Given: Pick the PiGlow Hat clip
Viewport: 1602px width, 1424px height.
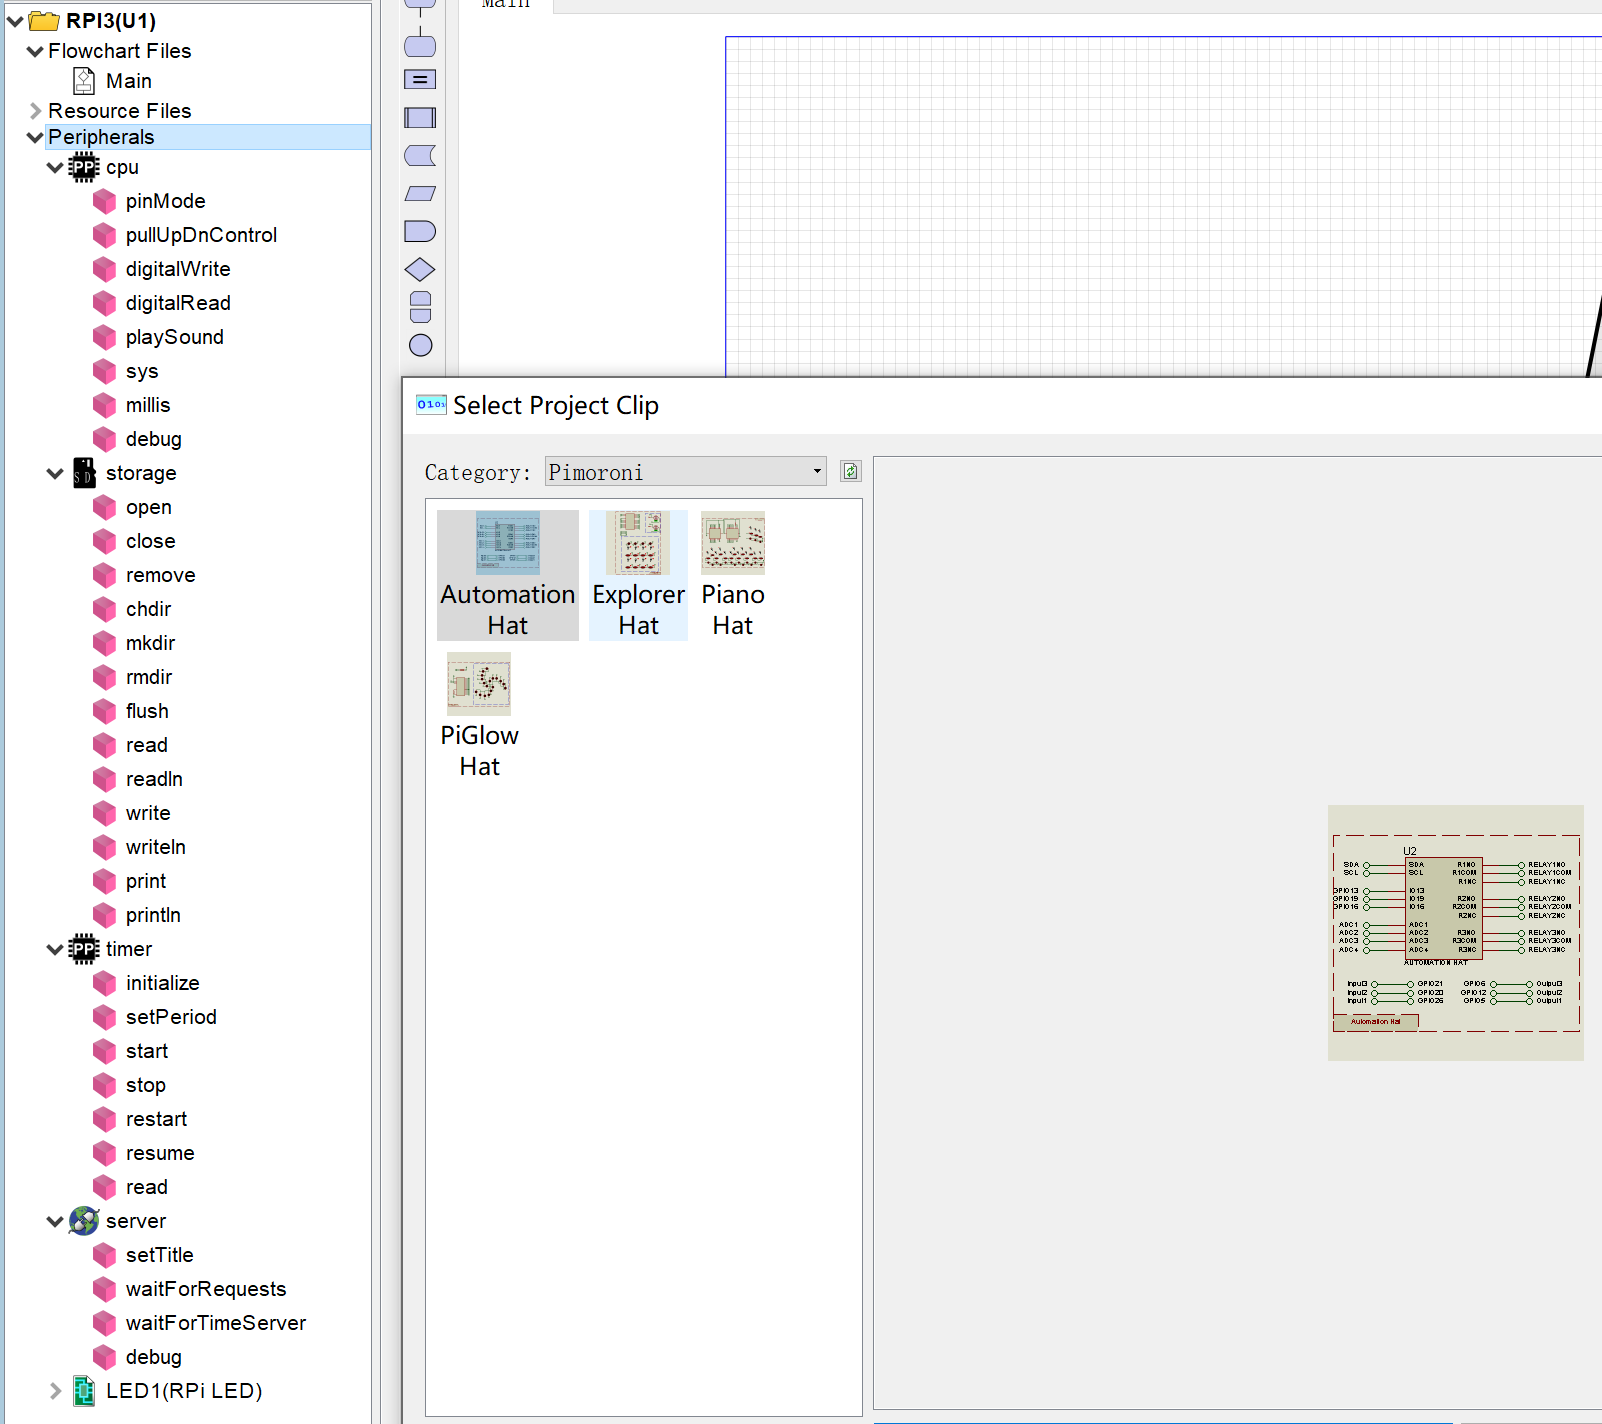Looking at the screenshot, I should (479, 716).
